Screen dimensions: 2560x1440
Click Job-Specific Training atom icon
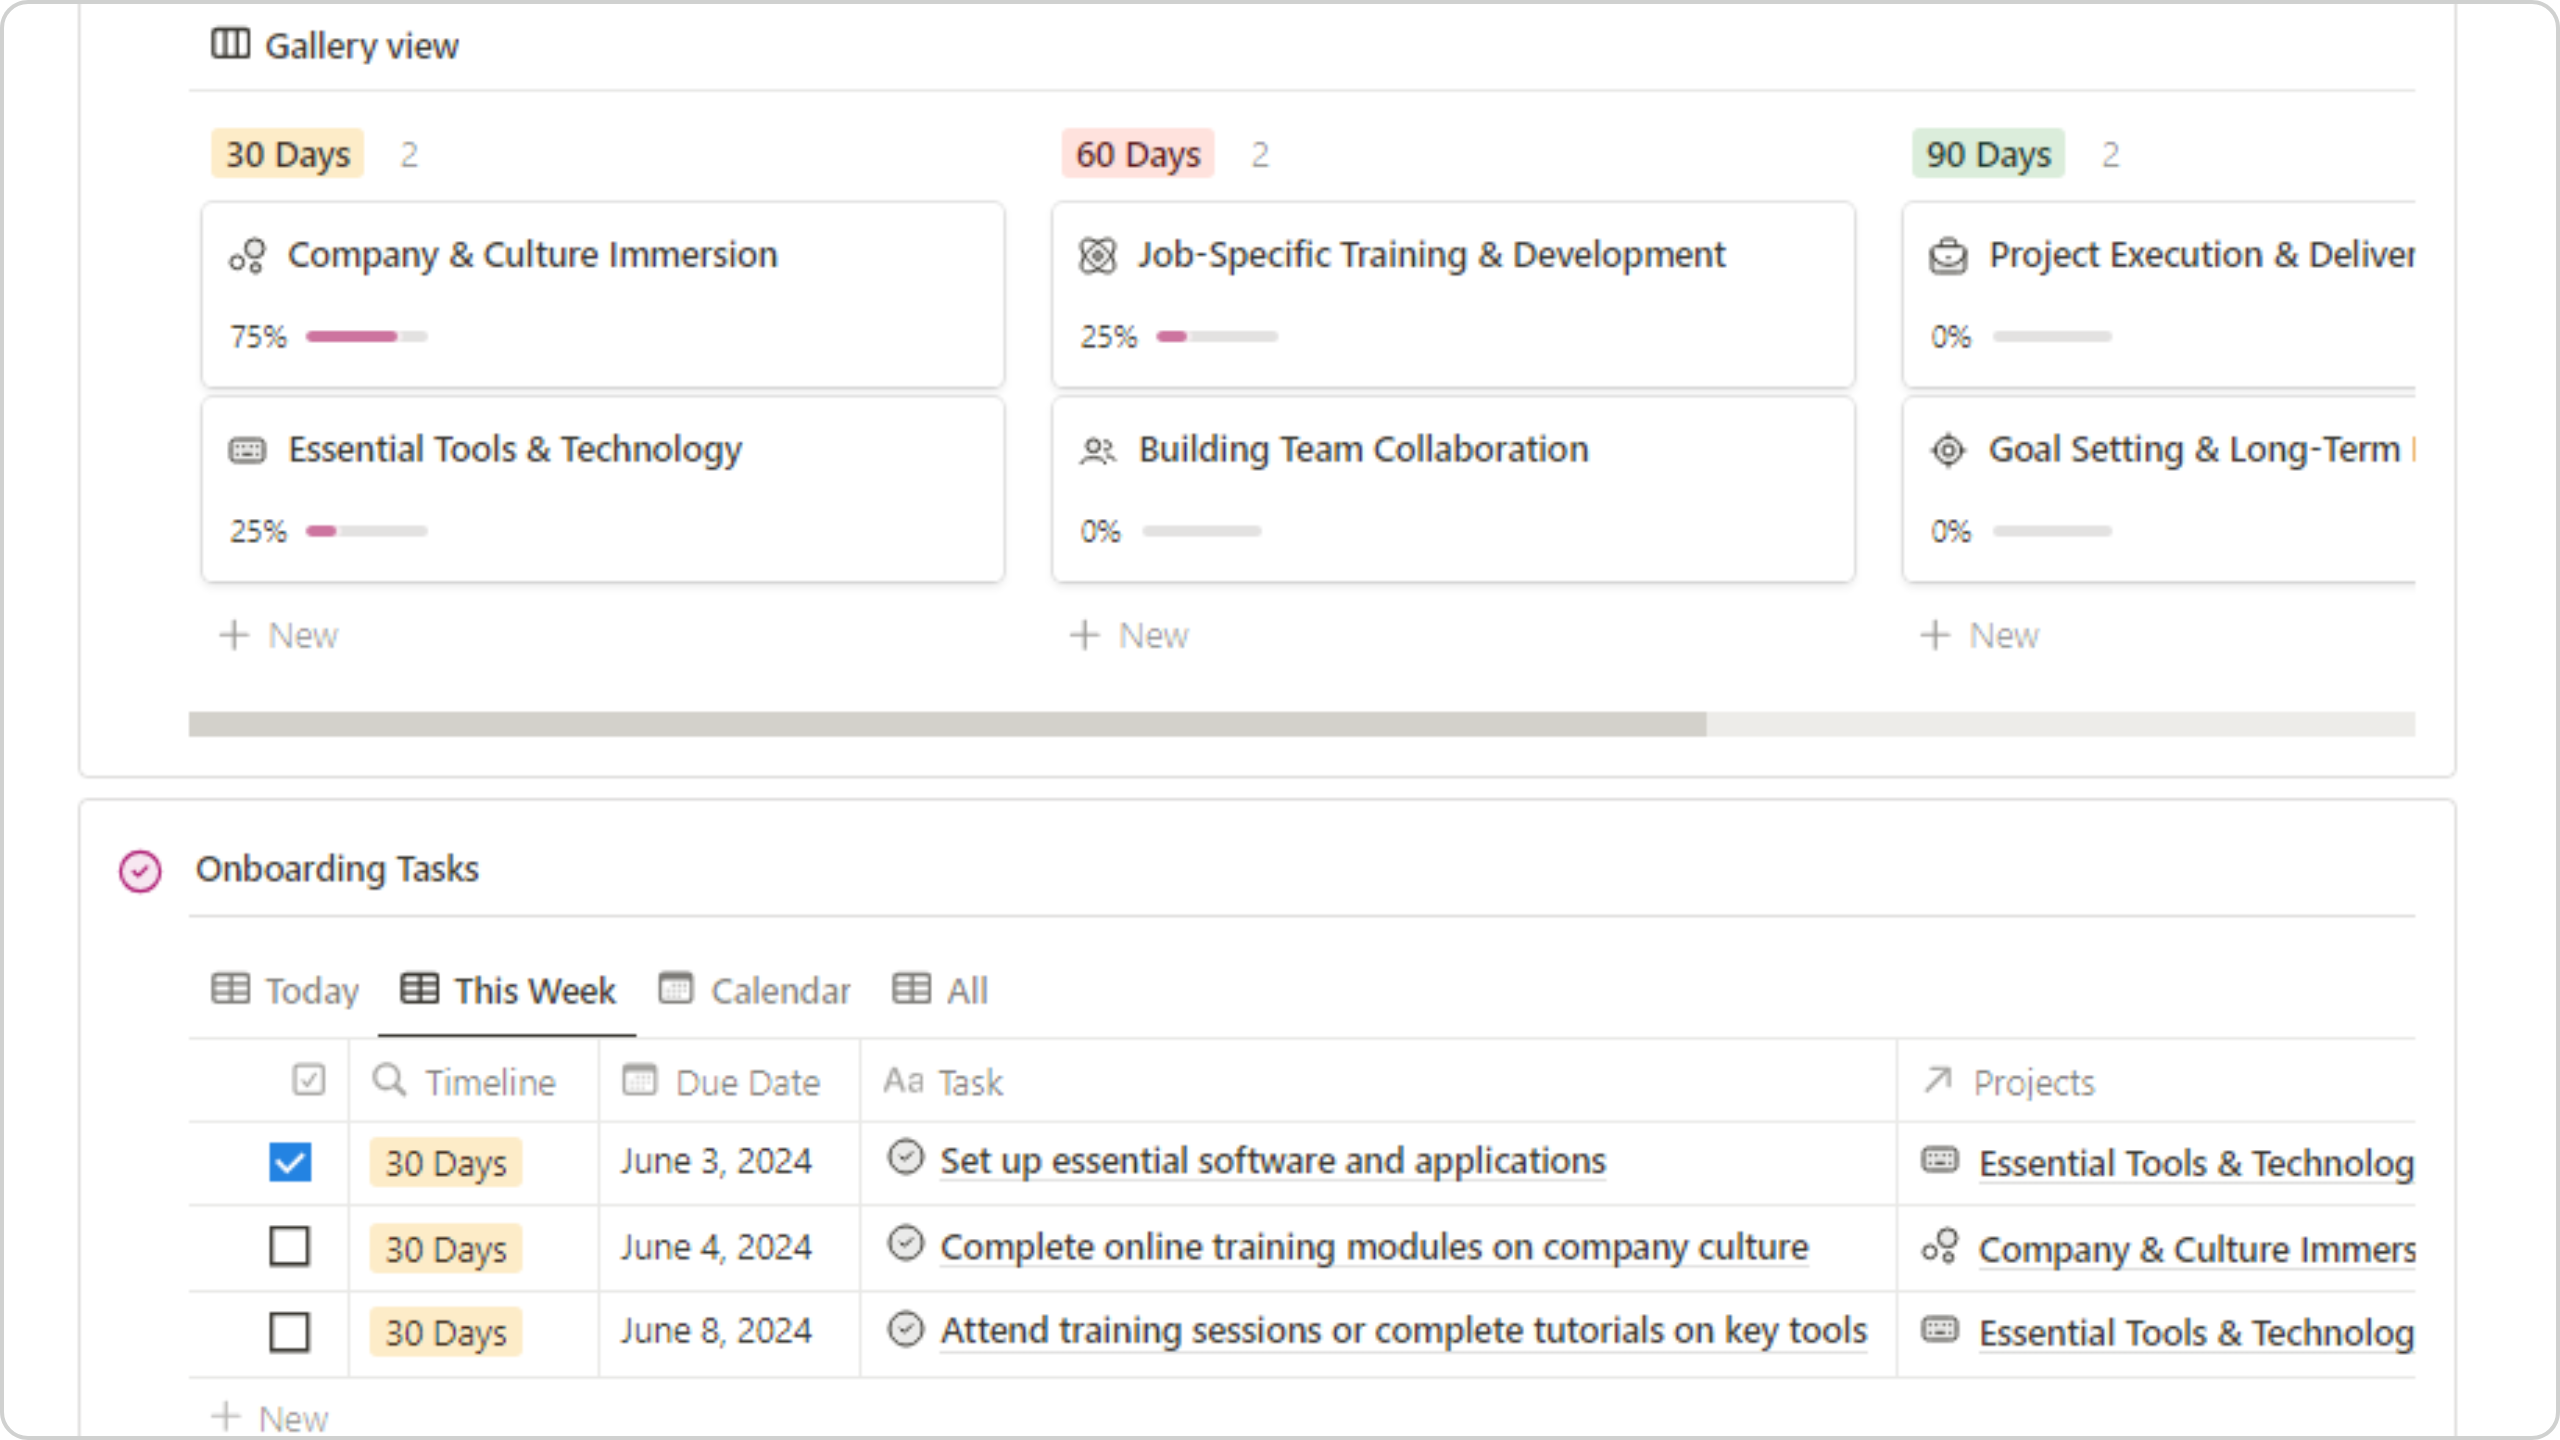click(x=1097, y=256)
